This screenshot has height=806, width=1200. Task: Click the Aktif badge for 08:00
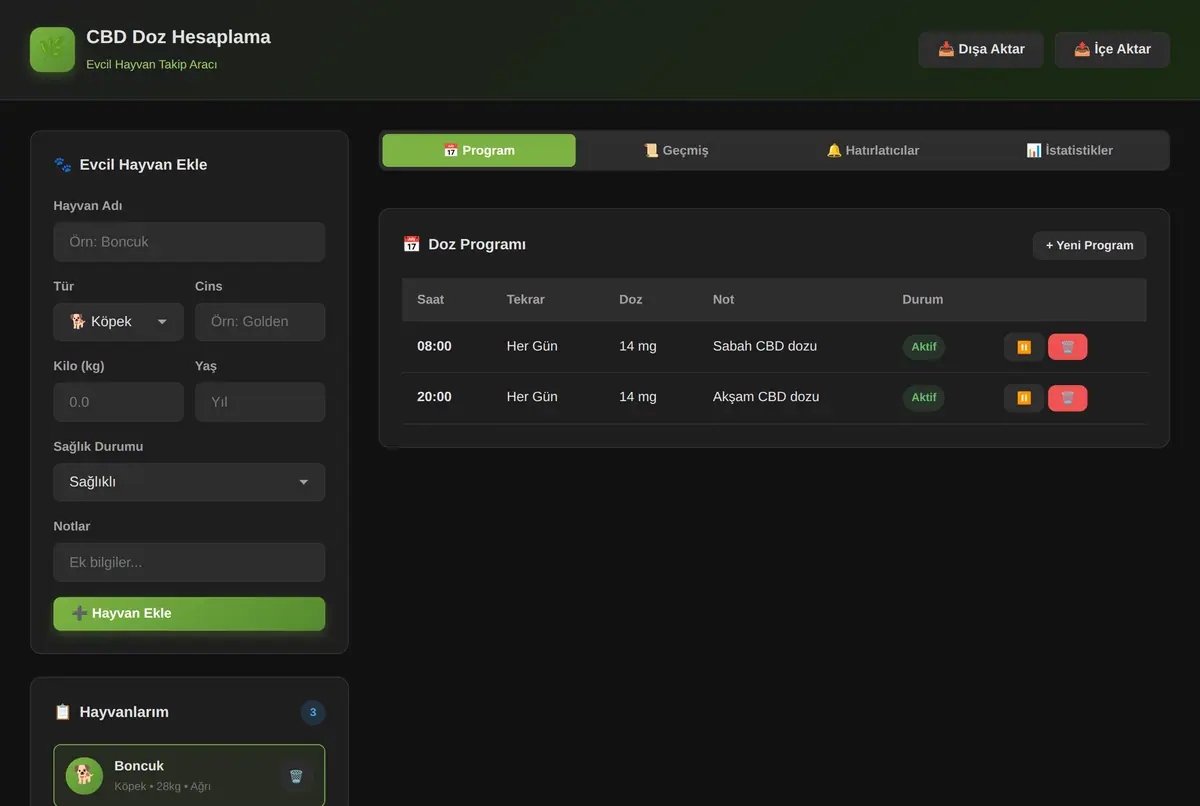pyautogui.click(x=924, y=347)
